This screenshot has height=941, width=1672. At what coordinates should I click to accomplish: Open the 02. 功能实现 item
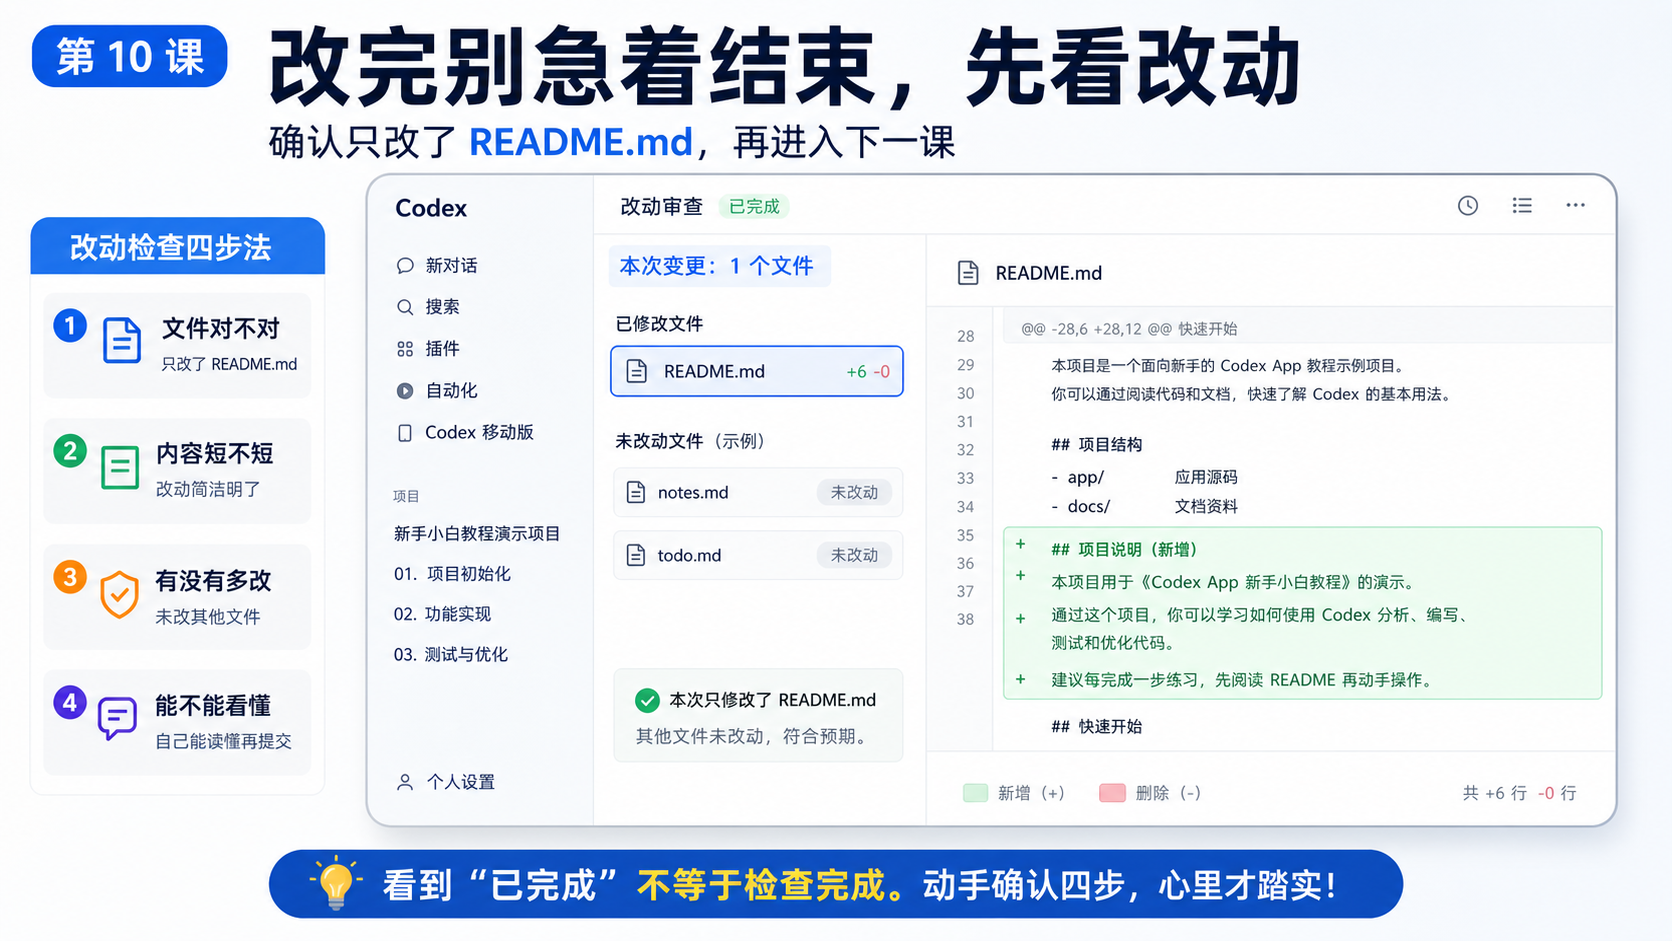click(442, 614)
